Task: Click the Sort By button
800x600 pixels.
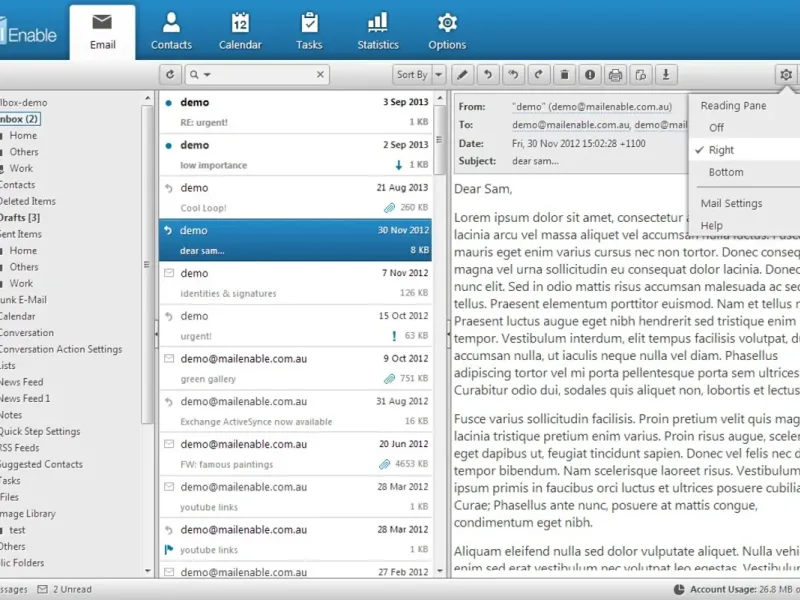Action: coord(412,75)
